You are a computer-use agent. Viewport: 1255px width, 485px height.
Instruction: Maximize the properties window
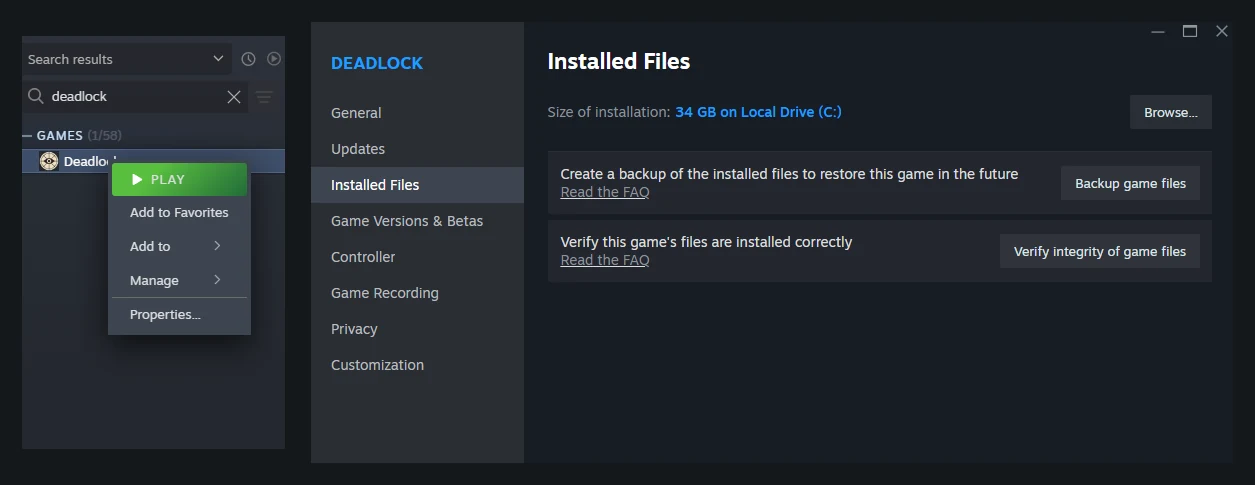[1190, 31]
